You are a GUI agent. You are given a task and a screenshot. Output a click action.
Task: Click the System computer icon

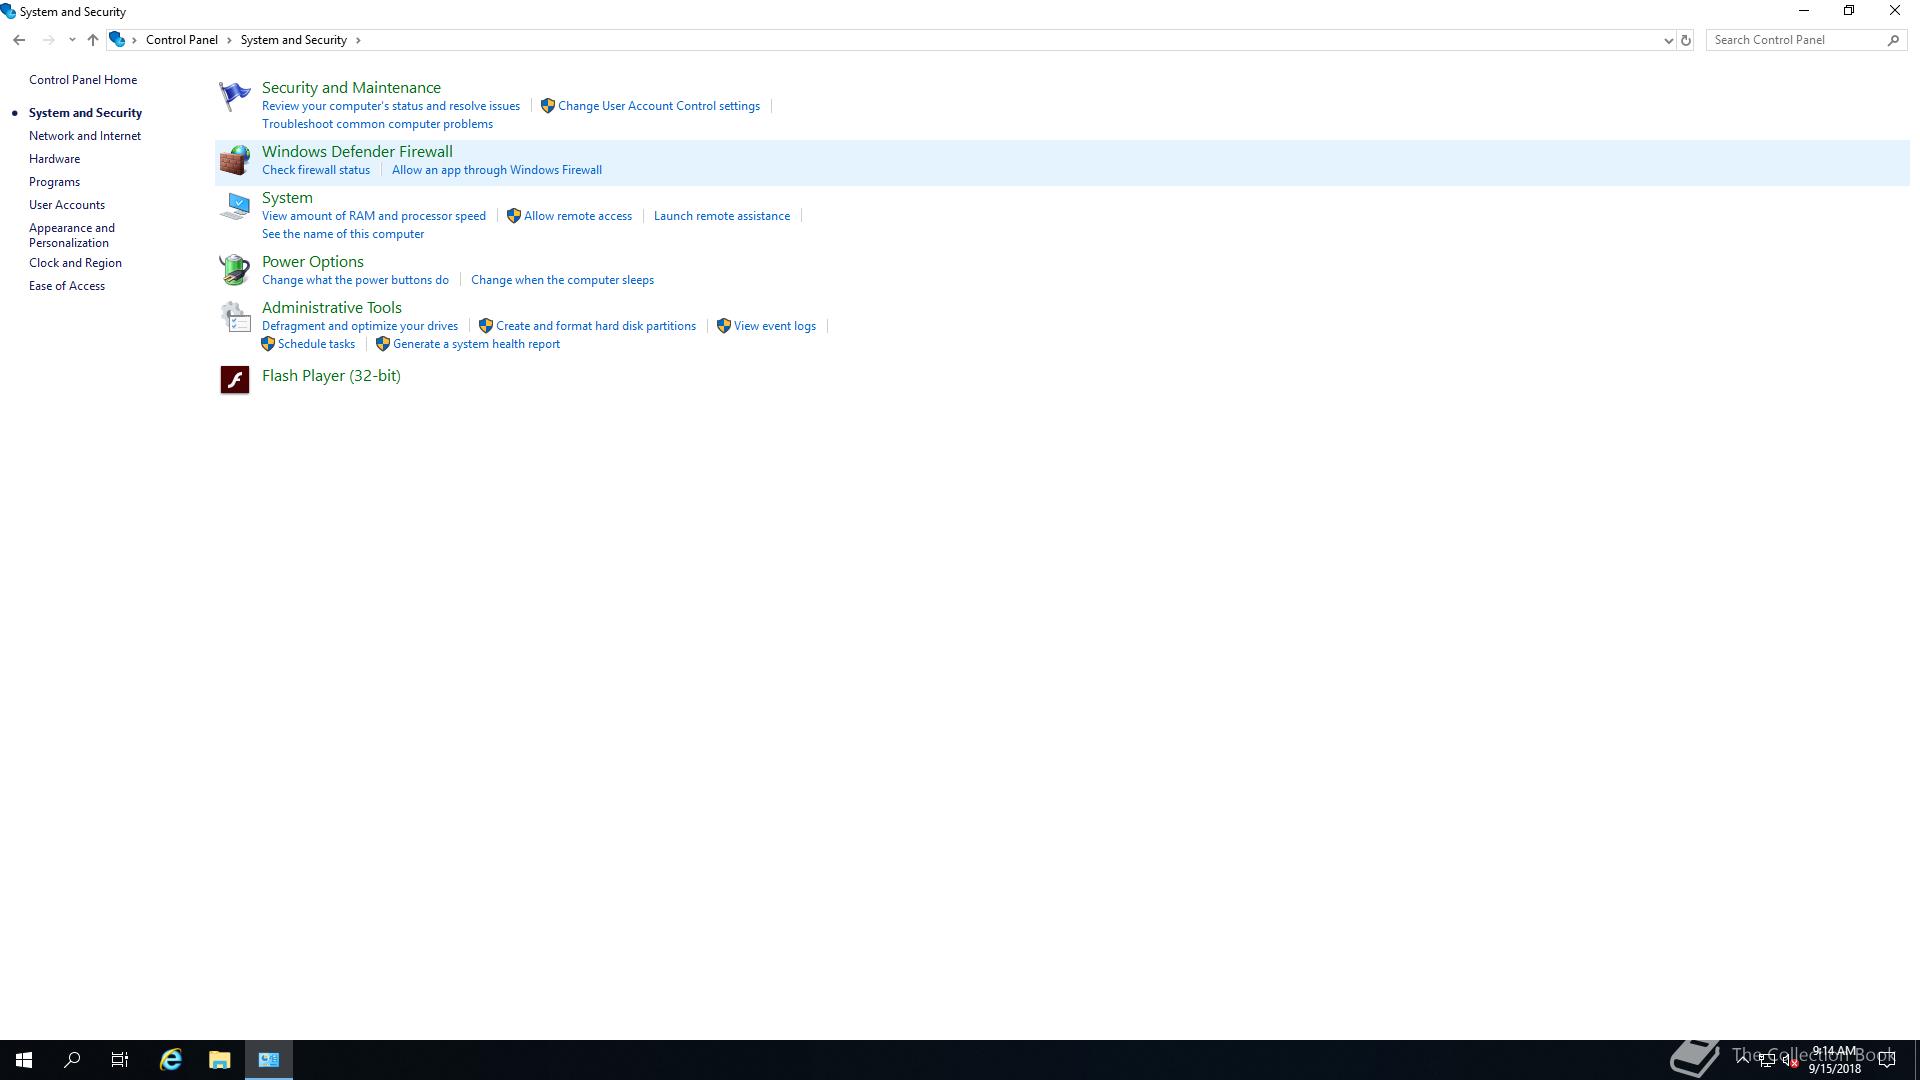coord(234,206)
